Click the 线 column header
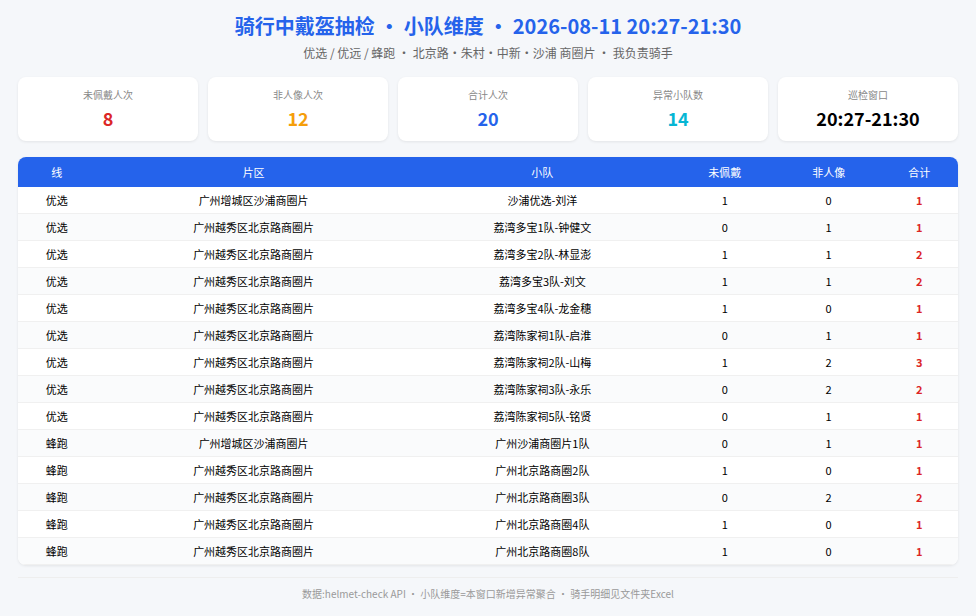The width and height of the screenshot is (976, 616). [57, 173]
